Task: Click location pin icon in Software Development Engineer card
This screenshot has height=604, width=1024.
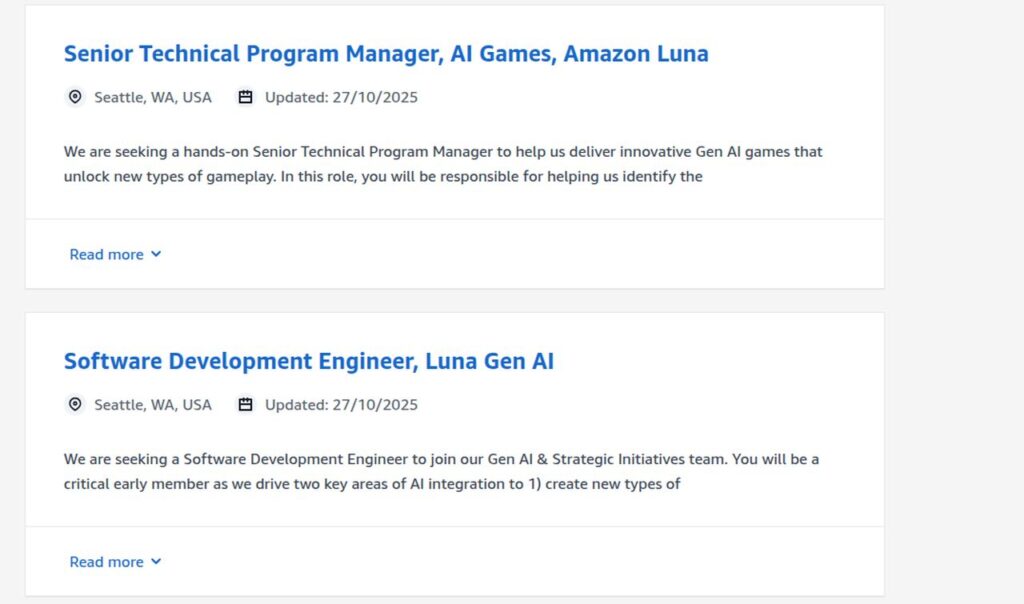Action: click(75, 404)
